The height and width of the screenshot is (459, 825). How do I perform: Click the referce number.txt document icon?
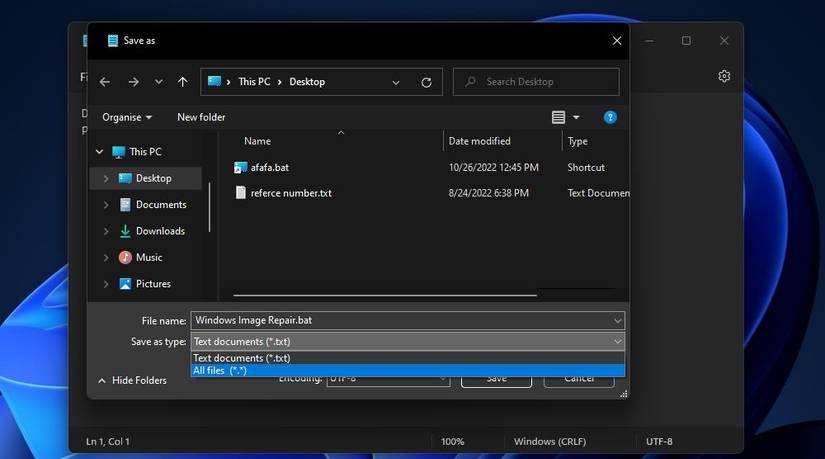point(240,193)
